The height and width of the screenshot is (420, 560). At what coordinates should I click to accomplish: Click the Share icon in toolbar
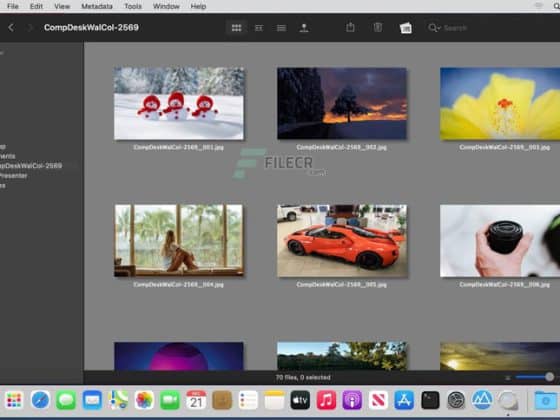pos(350,27)
